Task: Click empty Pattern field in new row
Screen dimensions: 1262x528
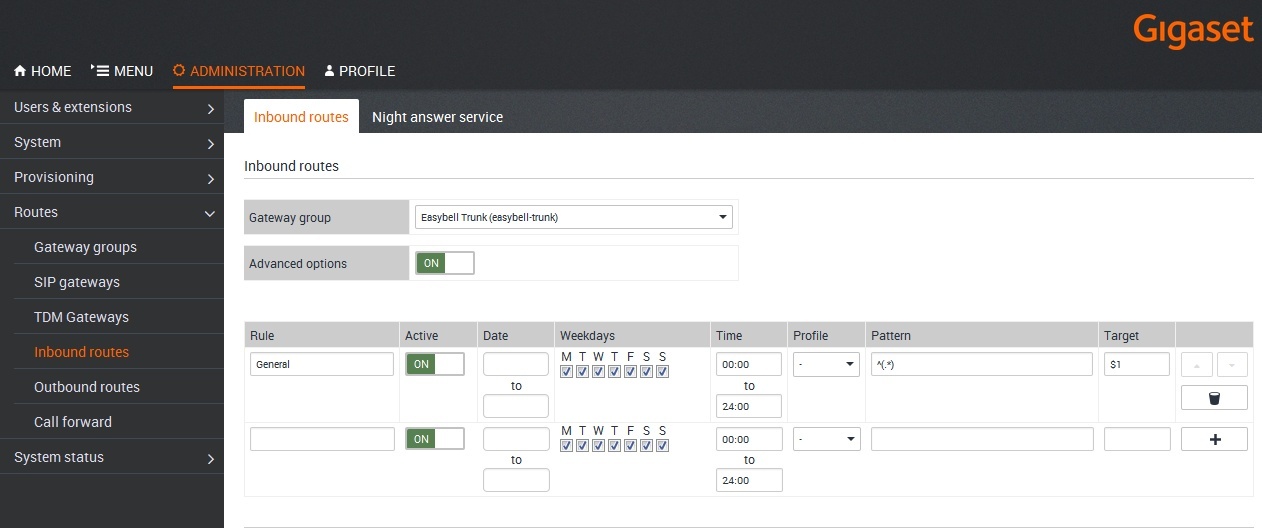Action: (x=982, y=439)
